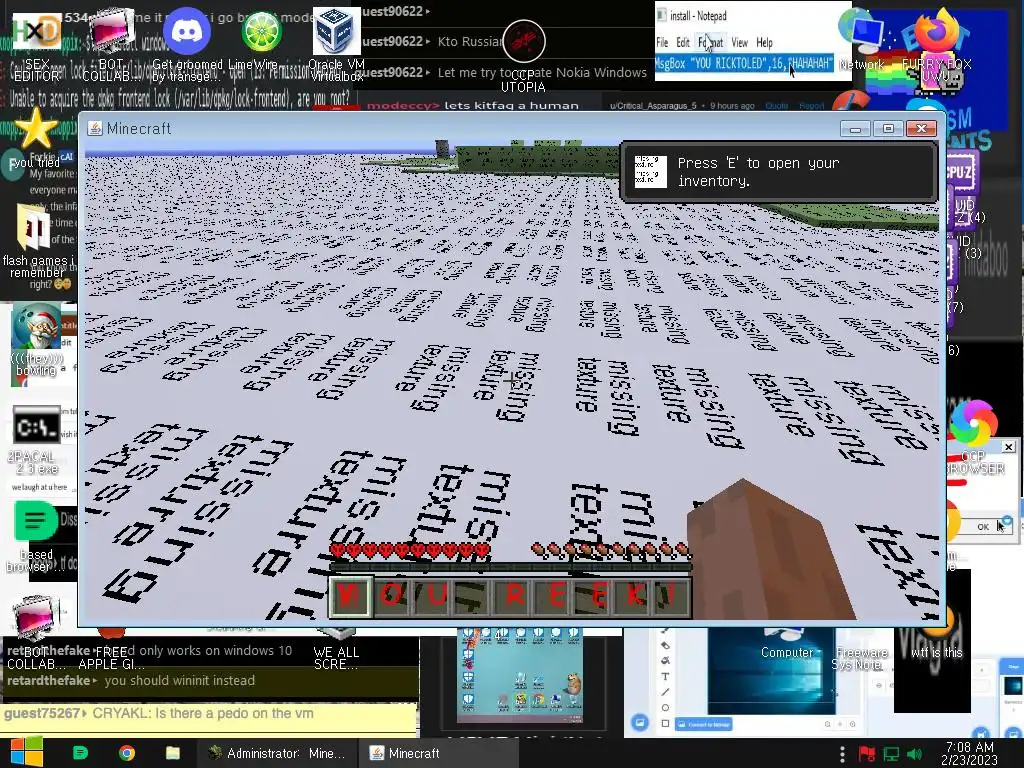This screenshot has width=1024, height=768.
Task: Click the network monitor tray icon
Action: (891, 754)
